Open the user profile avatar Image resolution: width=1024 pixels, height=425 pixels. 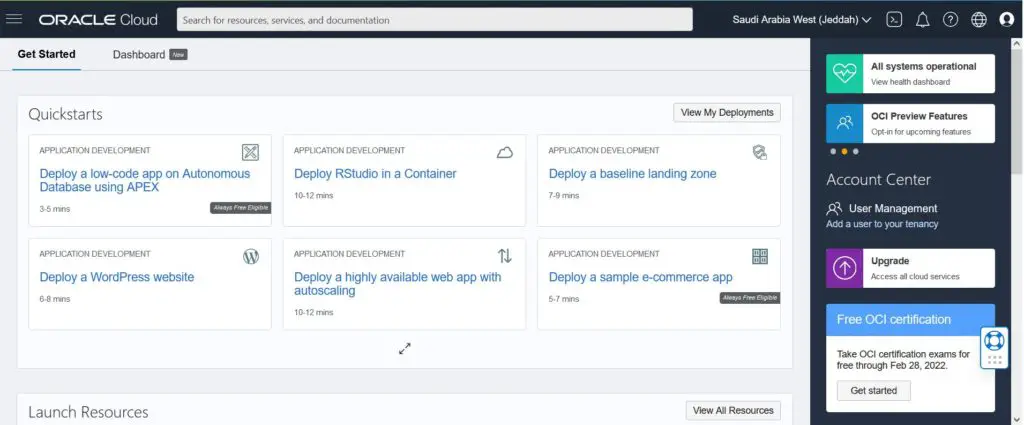(1006, 20)
